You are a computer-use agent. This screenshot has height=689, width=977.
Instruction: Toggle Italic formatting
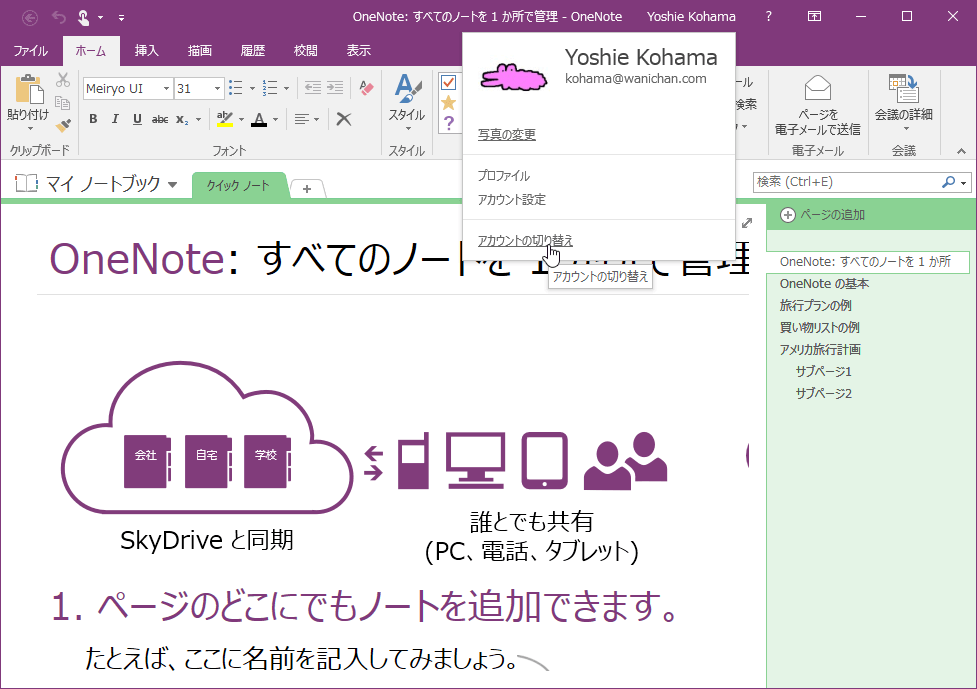pyautogui.click(x=115, y=119)
